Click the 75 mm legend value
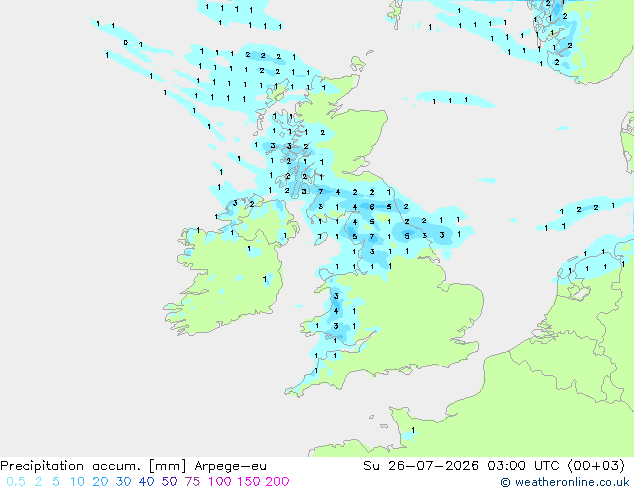This screenshot has width=634, height=490. click(192, 482)
